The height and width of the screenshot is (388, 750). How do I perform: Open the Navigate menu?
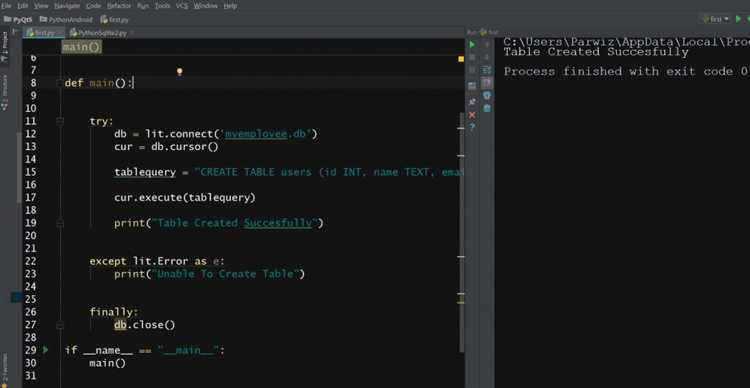point(67,6)
